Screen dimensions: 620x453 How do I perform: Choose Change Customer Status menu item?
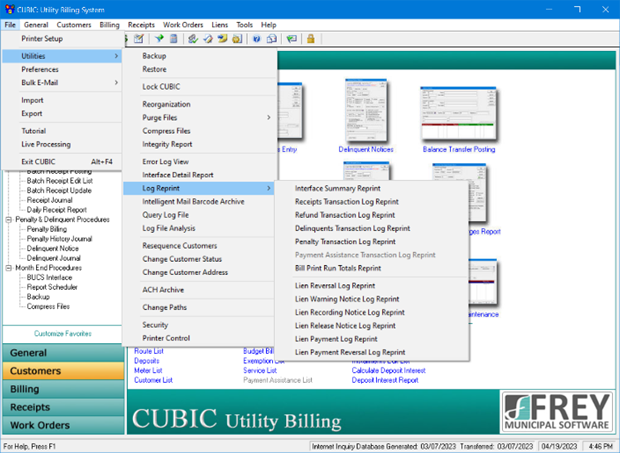pos(199,259)
